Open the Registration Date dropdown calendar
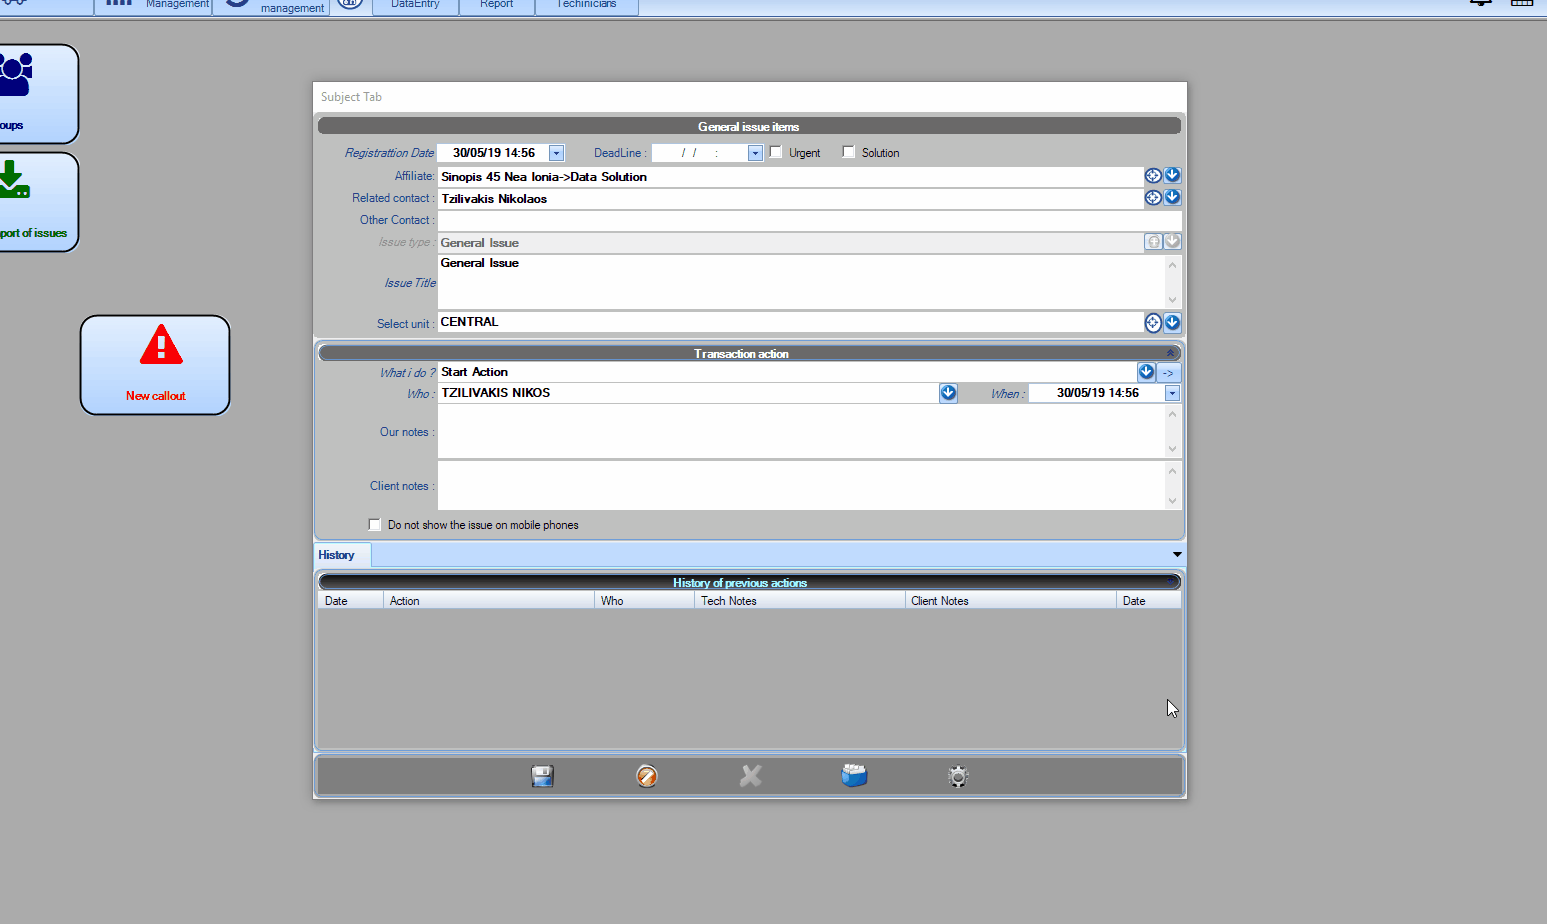This screenshot has width=1547, height=924. tap(557, 153)
